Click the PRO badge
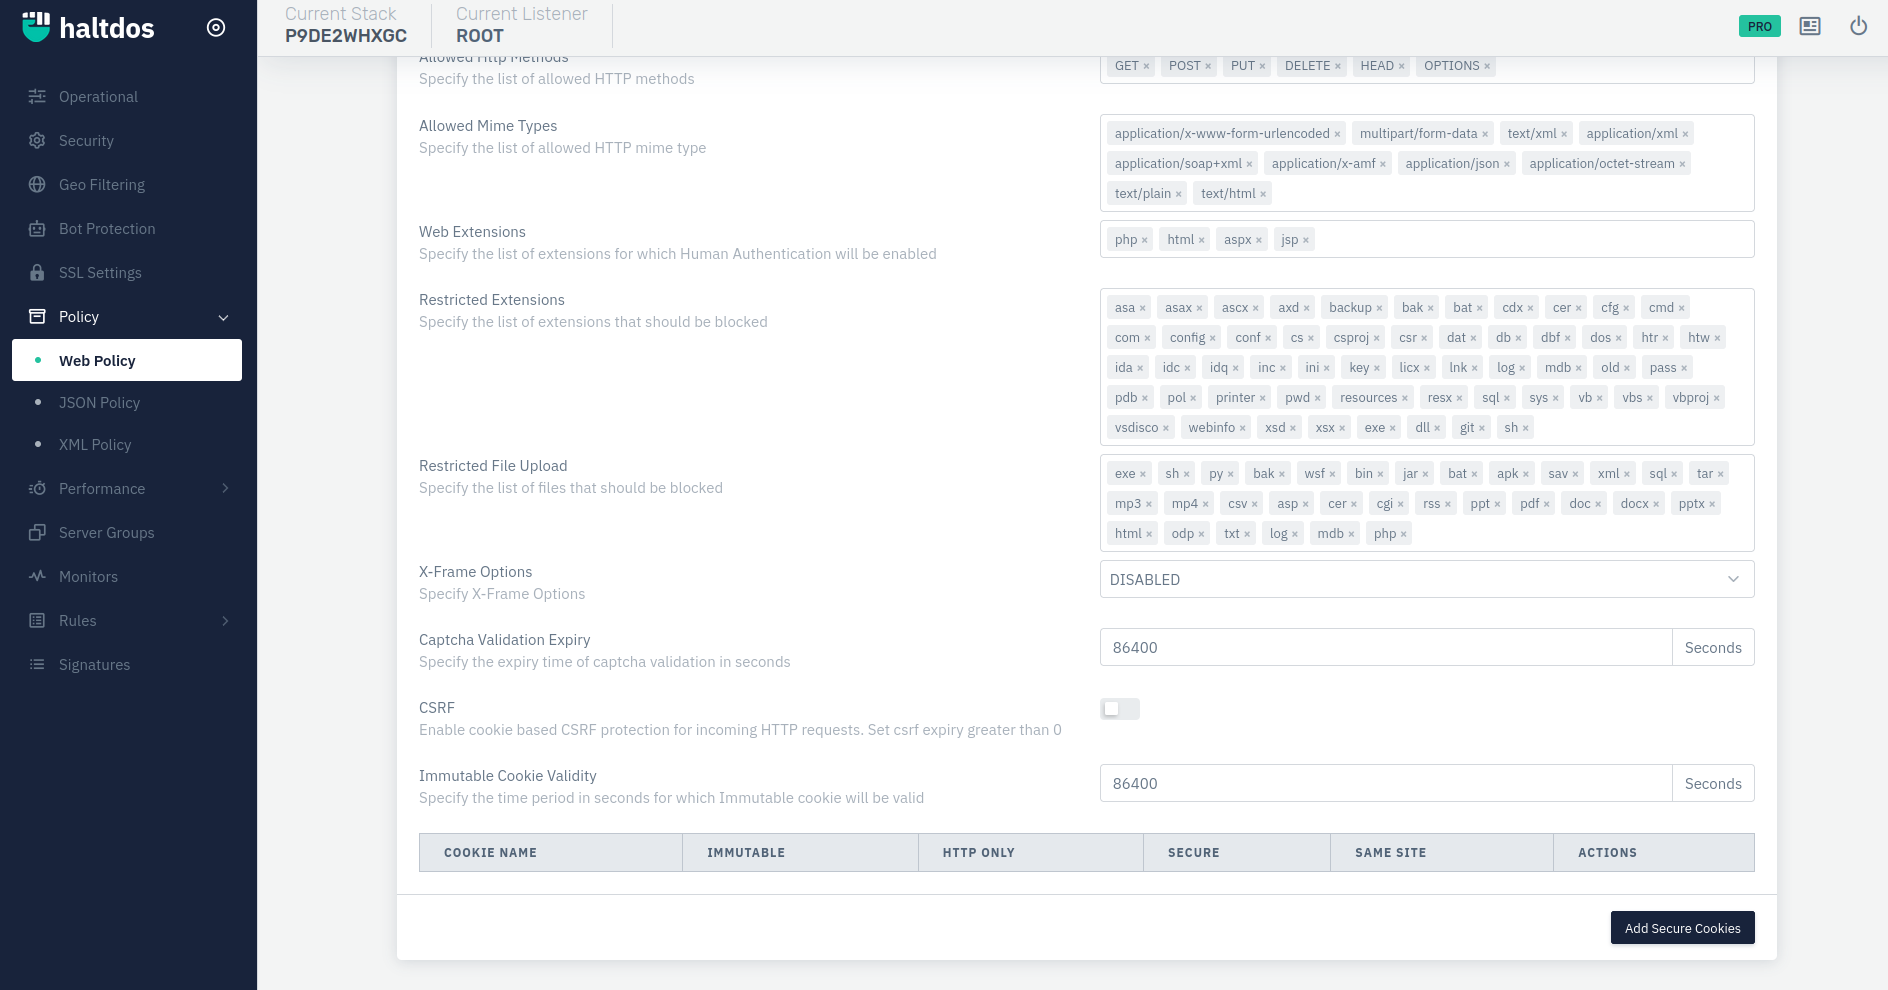 click(1760, 27)
